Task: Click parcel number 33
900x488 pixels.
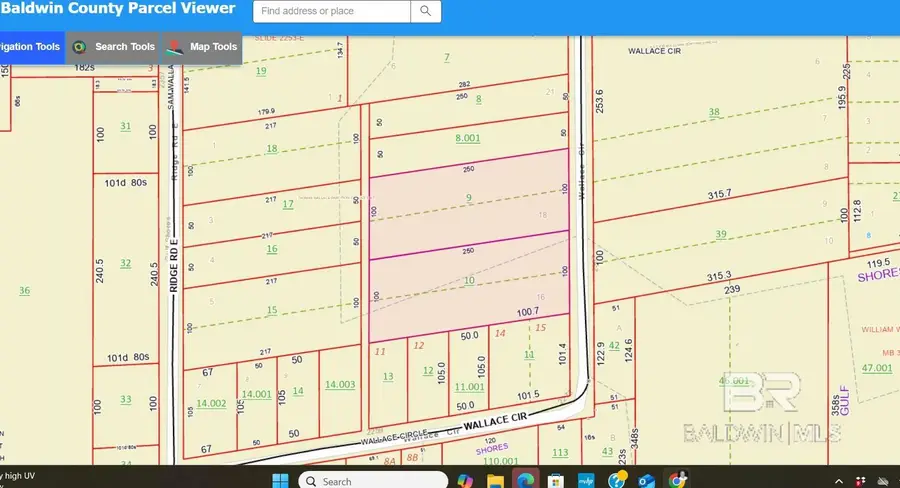Action: click(x=125, y=400)
